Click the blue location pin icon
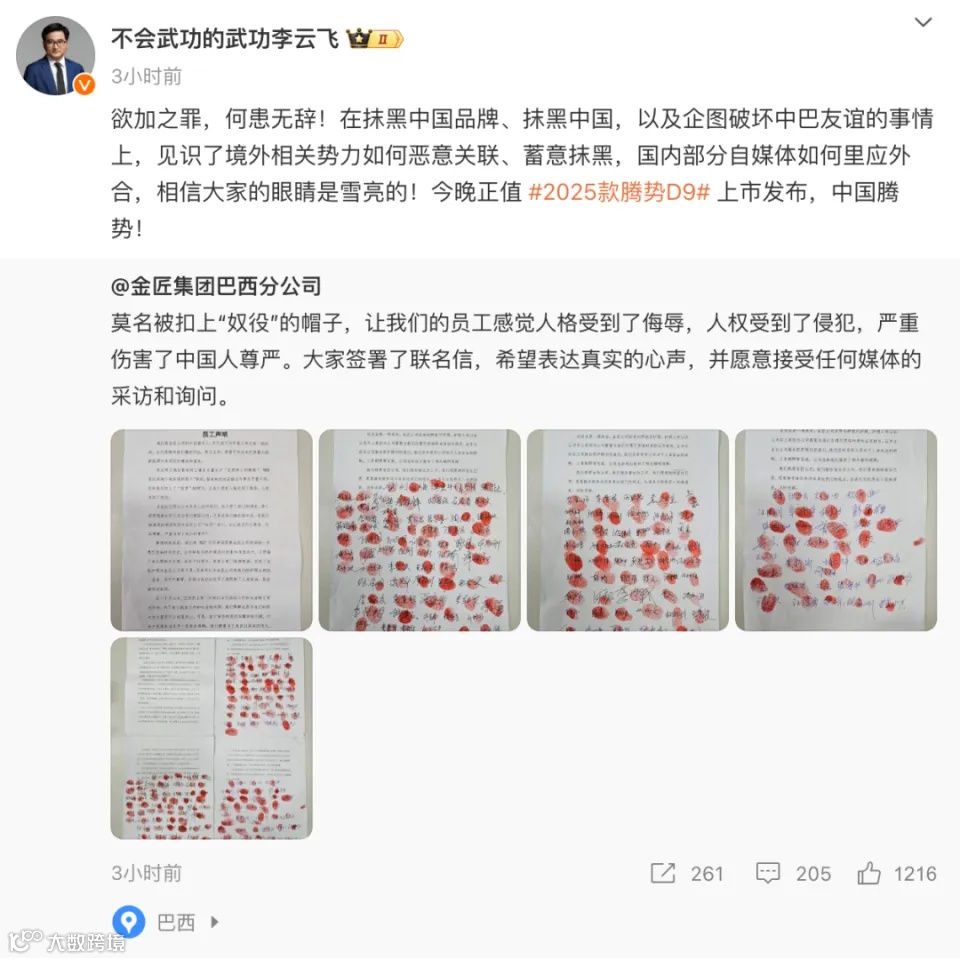 coord(129,921)
